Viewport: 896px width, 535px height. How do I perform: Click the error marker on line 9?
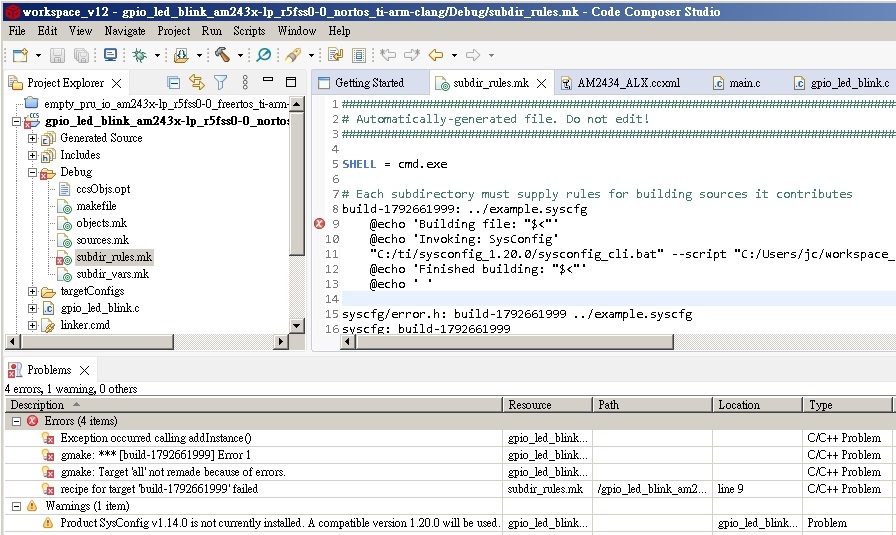(319, 223)
